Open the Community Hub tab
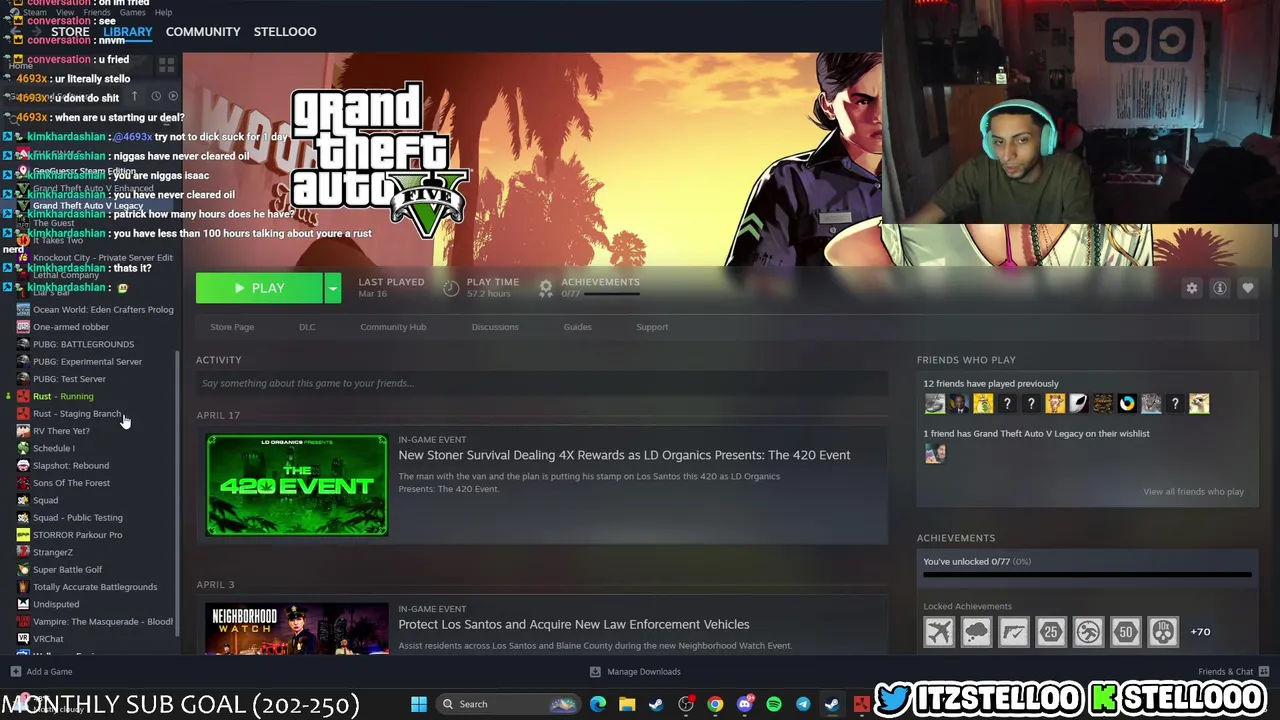1280x720 pixels. [393, 327]
